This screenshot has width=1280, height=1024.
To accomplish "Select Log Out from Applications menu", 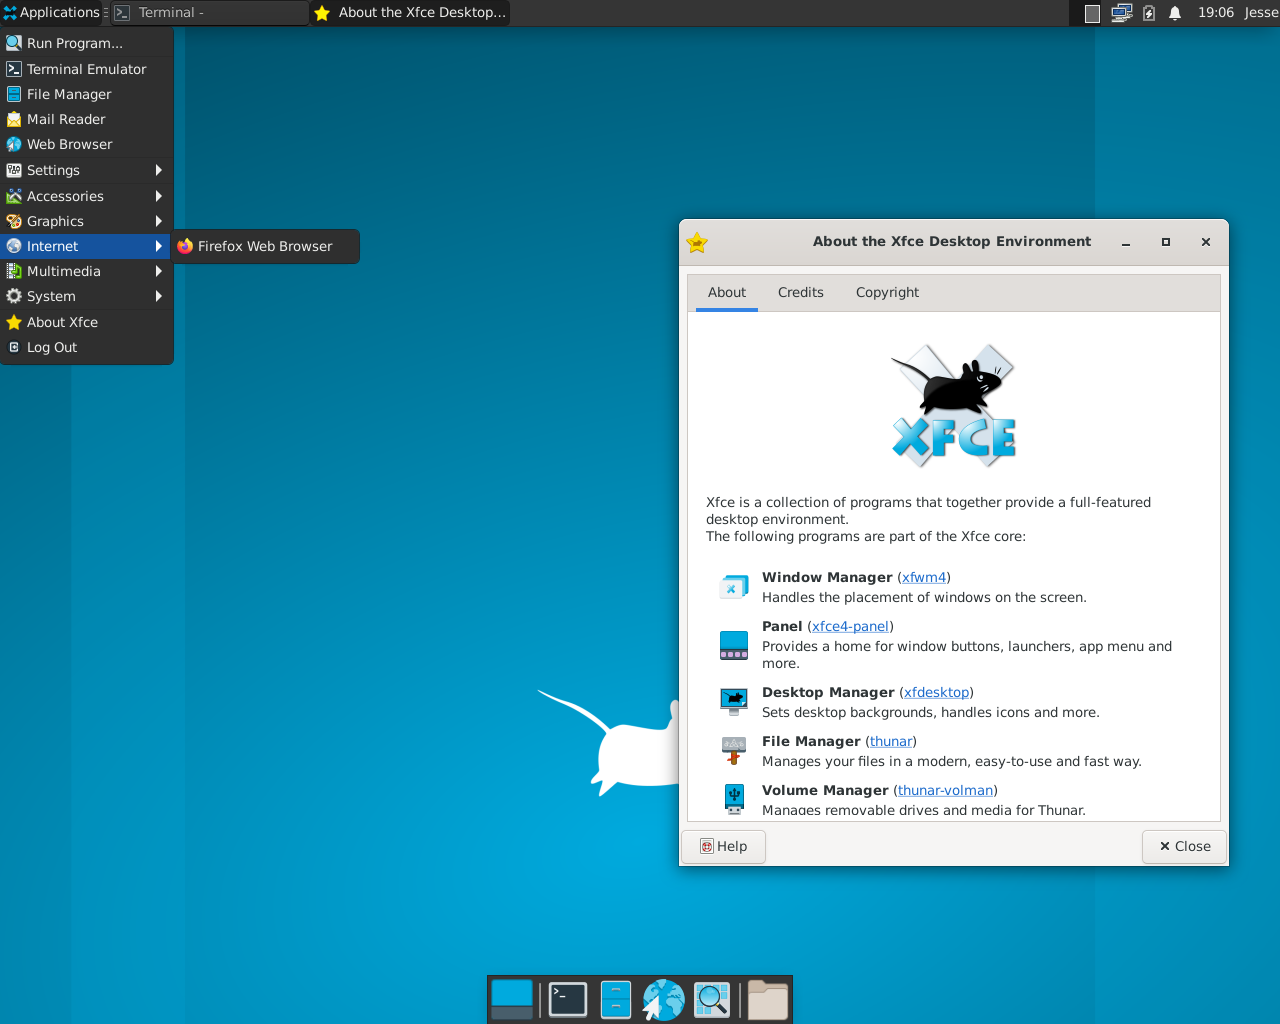I will coord(87,347).
